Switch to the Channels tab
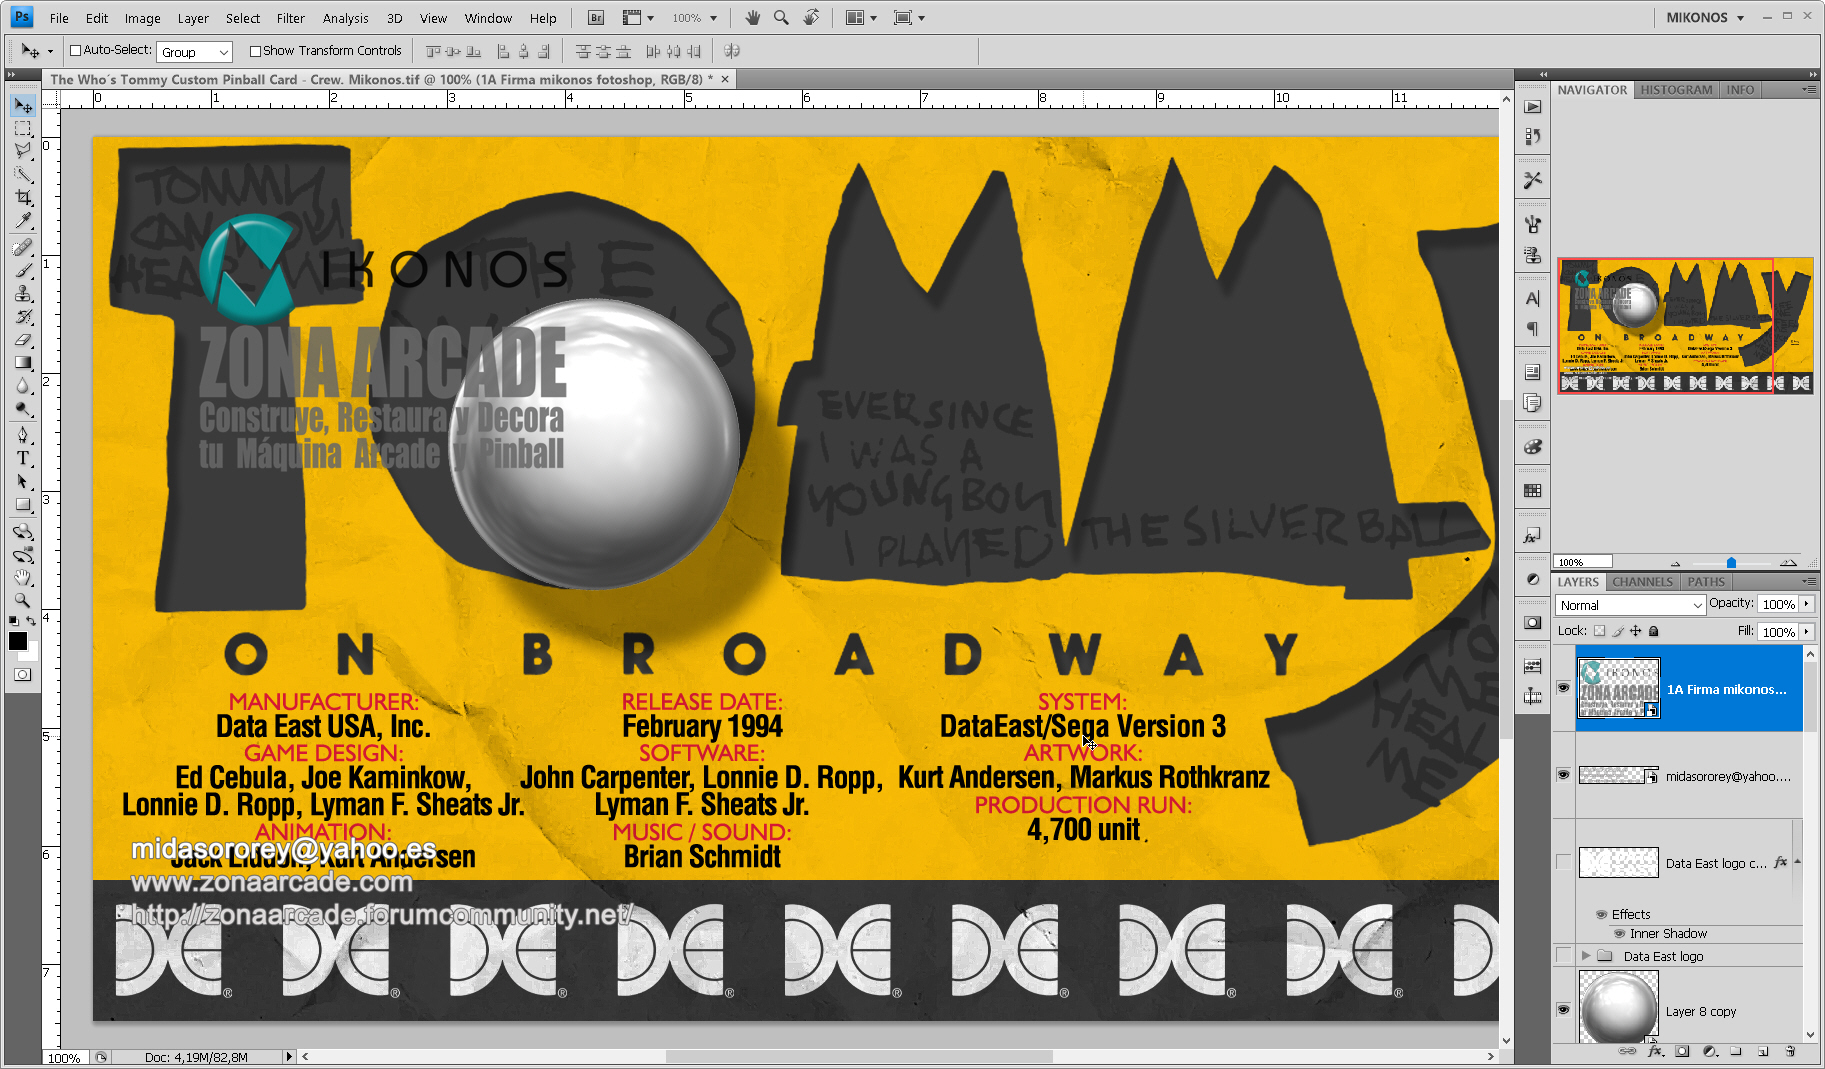The height and width of the screenshot is (1069, 1825). click(1642, 582)
